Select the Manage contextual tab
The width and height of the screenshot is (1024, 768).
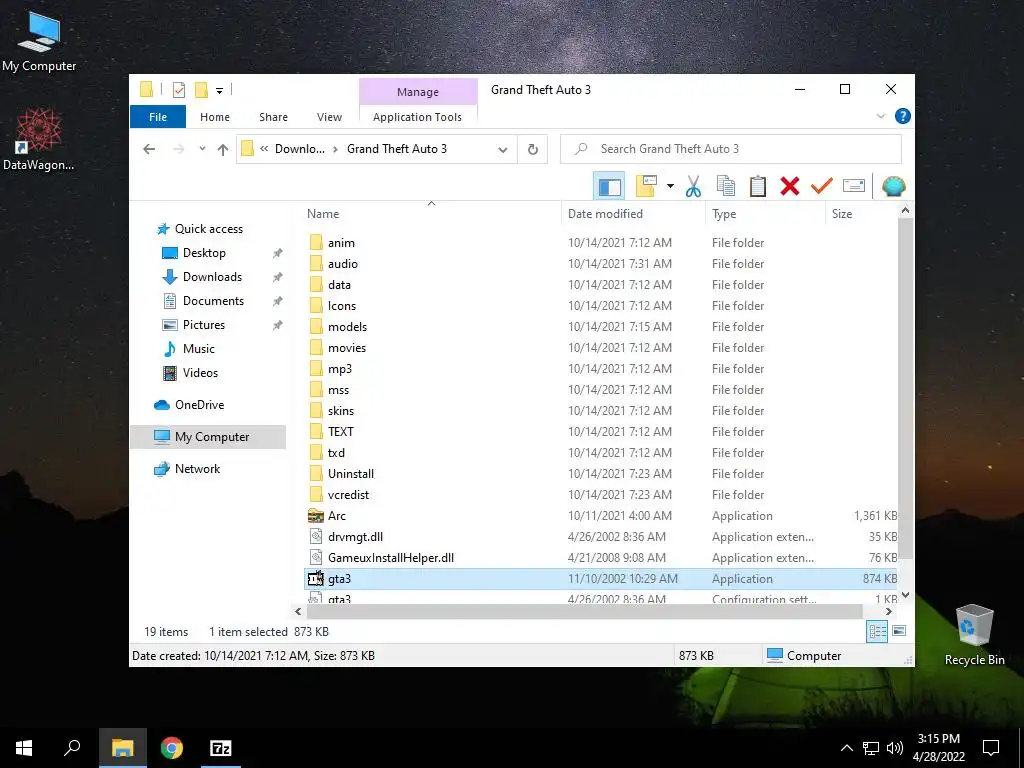point(418,92)
